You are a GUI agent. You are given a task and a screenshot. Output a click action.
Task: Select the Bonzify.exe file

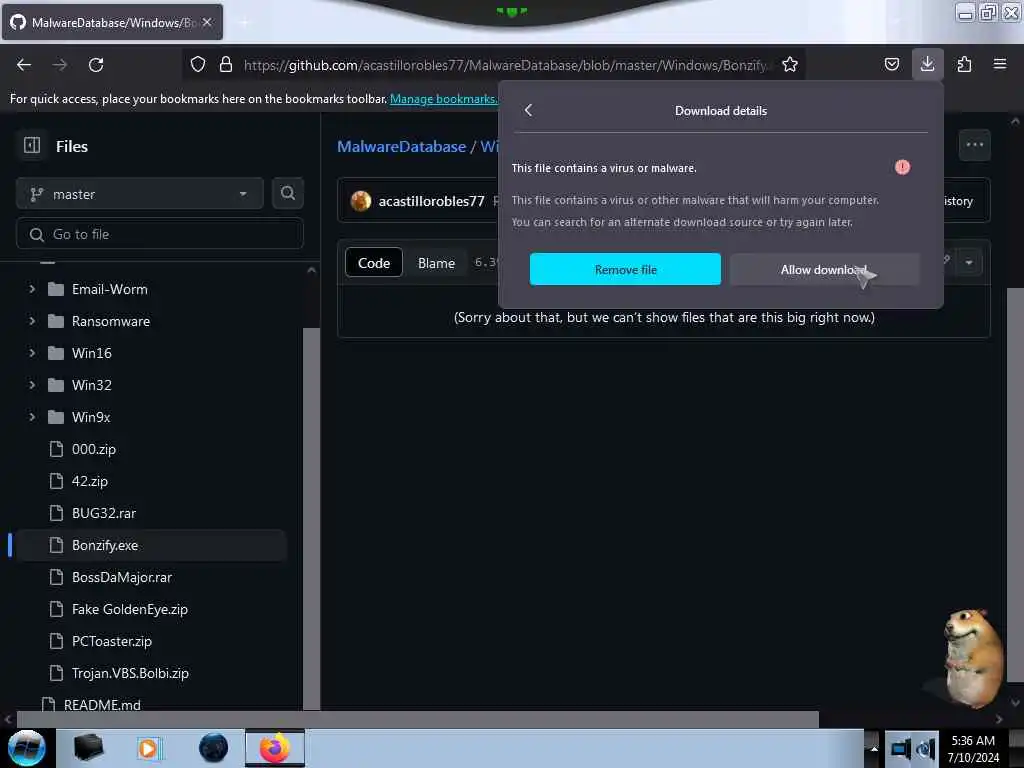pos(104,545)
